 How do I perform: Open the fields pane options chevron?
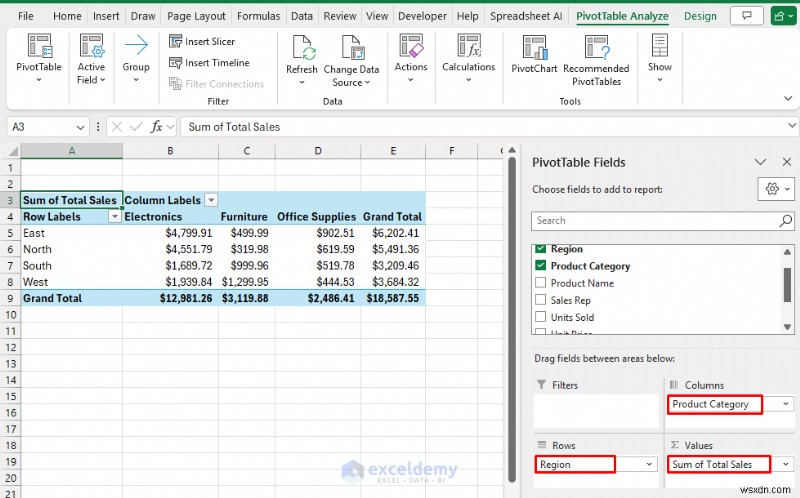click(760, 162)
